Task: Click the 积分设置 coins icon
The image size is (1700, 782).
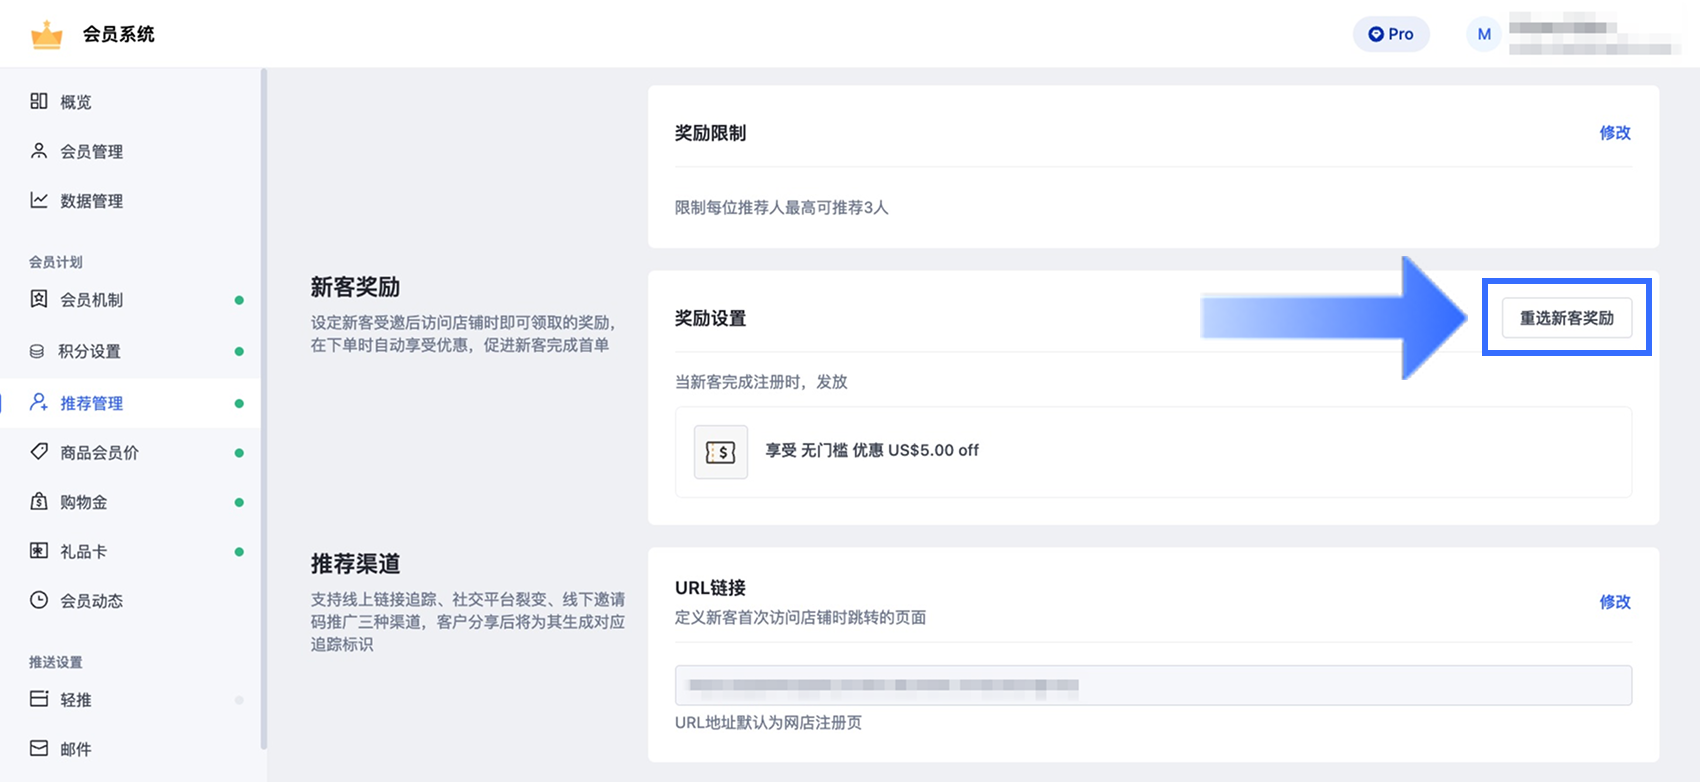Action: (37, 351)
